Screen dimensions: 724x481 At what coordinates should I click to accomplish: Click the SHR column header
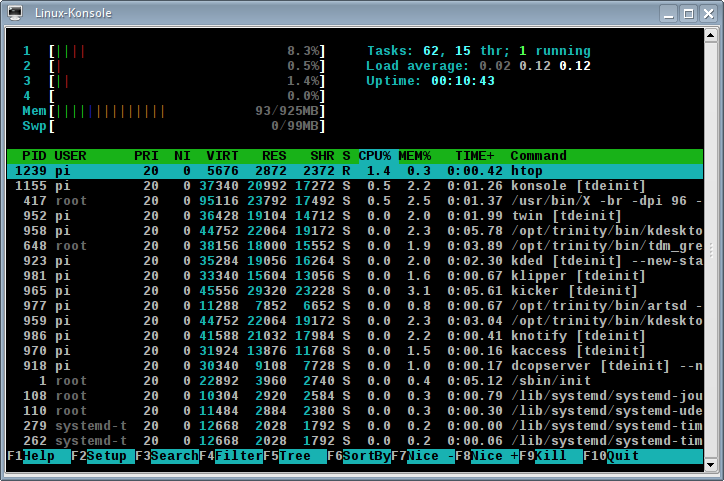tap(322, 156)
